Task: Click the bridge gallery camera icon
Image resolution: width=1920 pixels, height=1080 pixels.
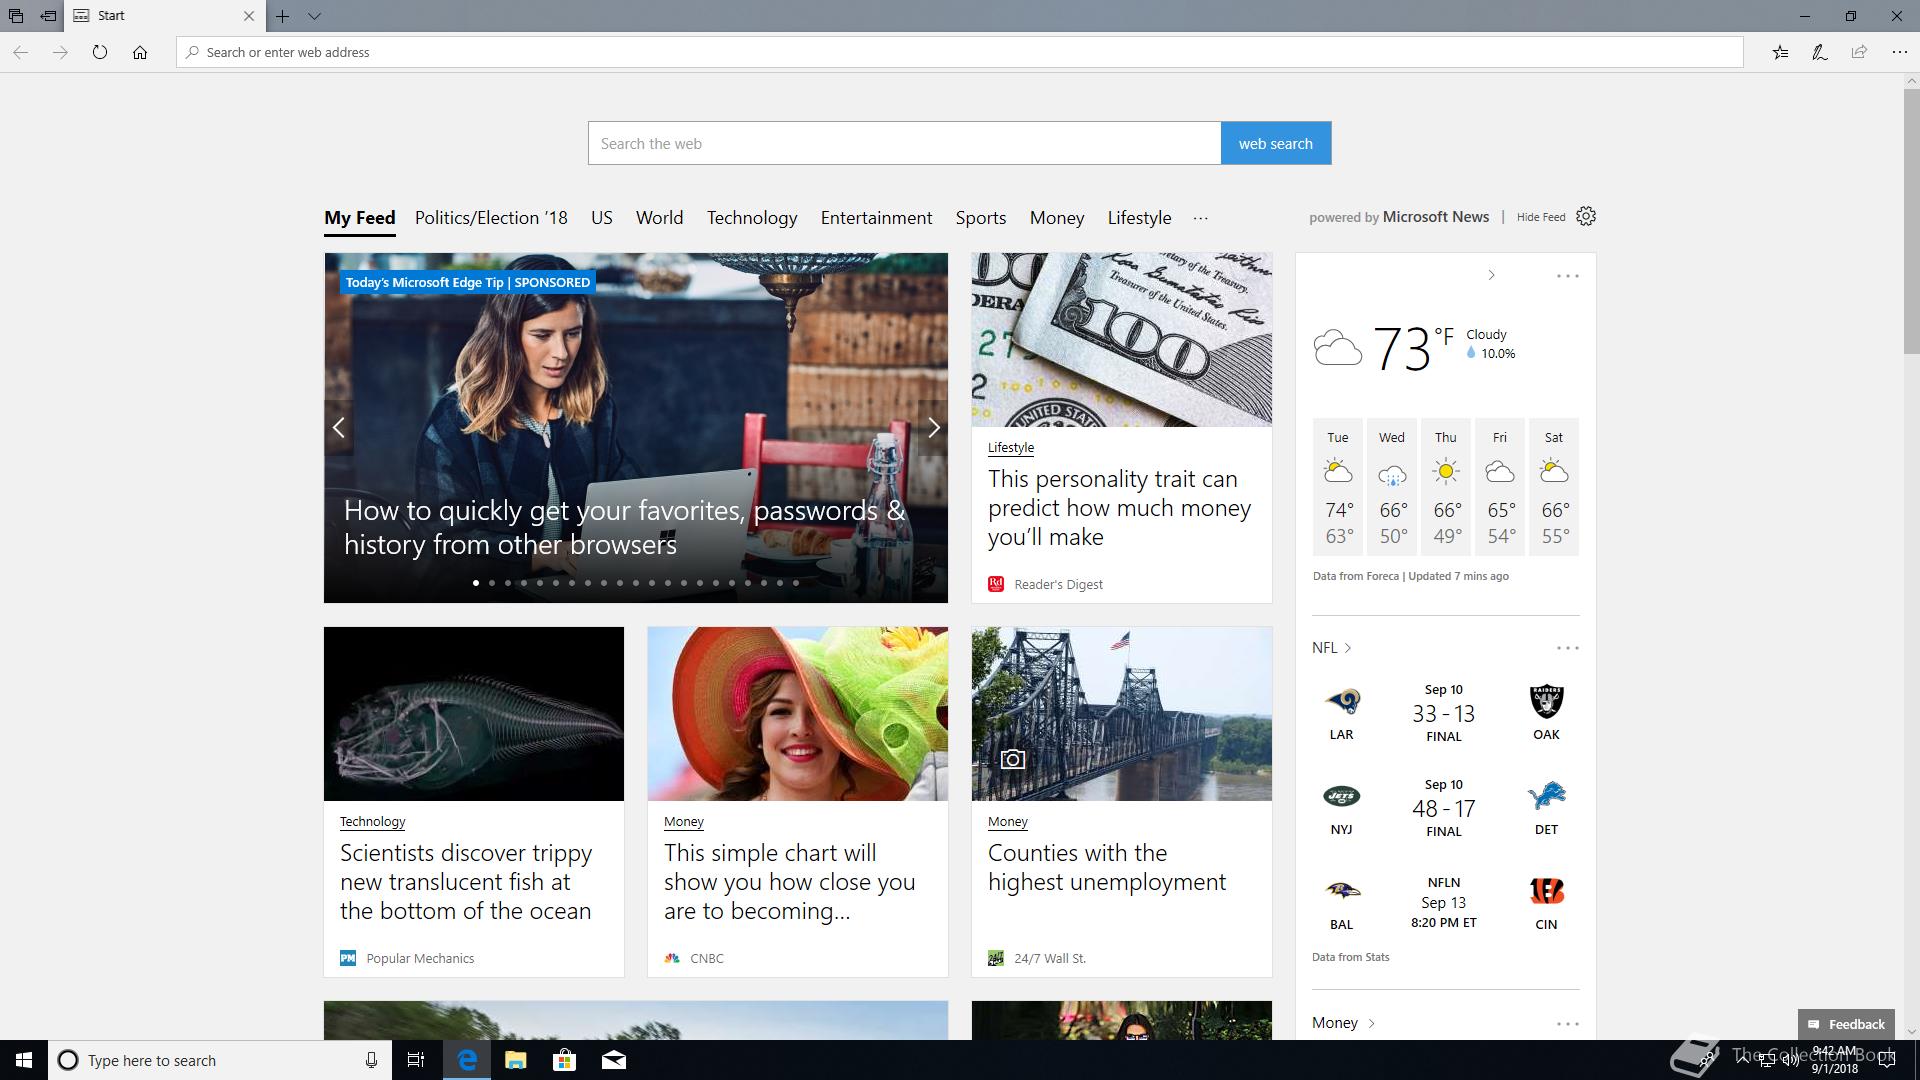Action: pyautogui.click(x=1012, y=760)
